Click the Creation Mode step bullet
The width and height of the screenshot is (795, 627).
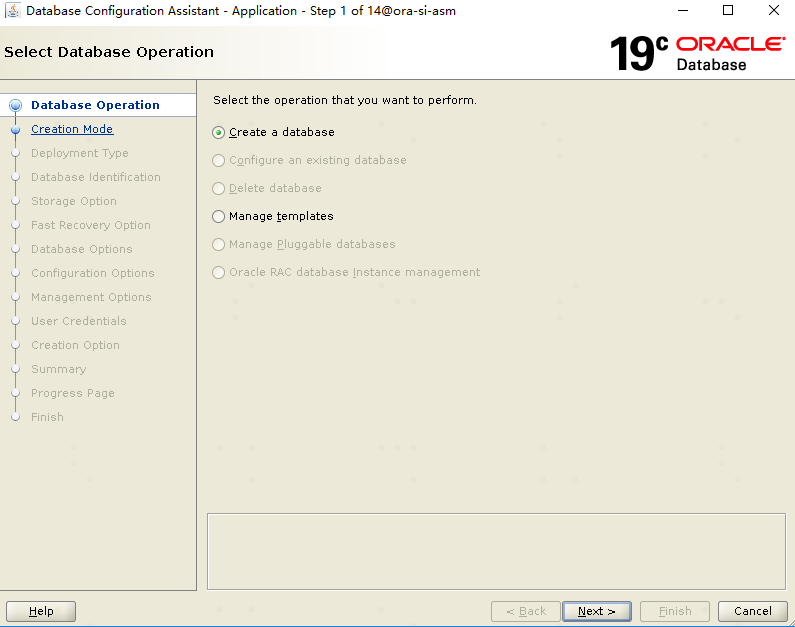pyautogui.click(x=16, y=130)
